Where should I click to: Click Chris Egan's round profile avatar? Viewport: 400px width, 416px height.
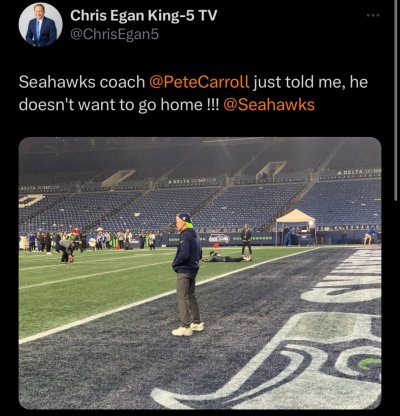[x=40, y=25]
